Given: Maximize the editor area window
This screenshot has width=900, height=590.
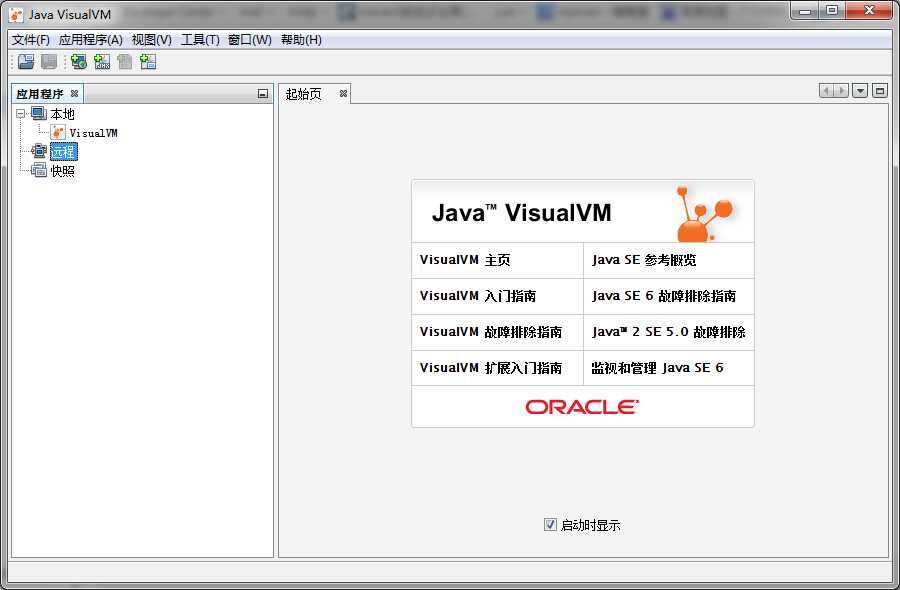Looking at the screenshot, I should click(880, 91).
